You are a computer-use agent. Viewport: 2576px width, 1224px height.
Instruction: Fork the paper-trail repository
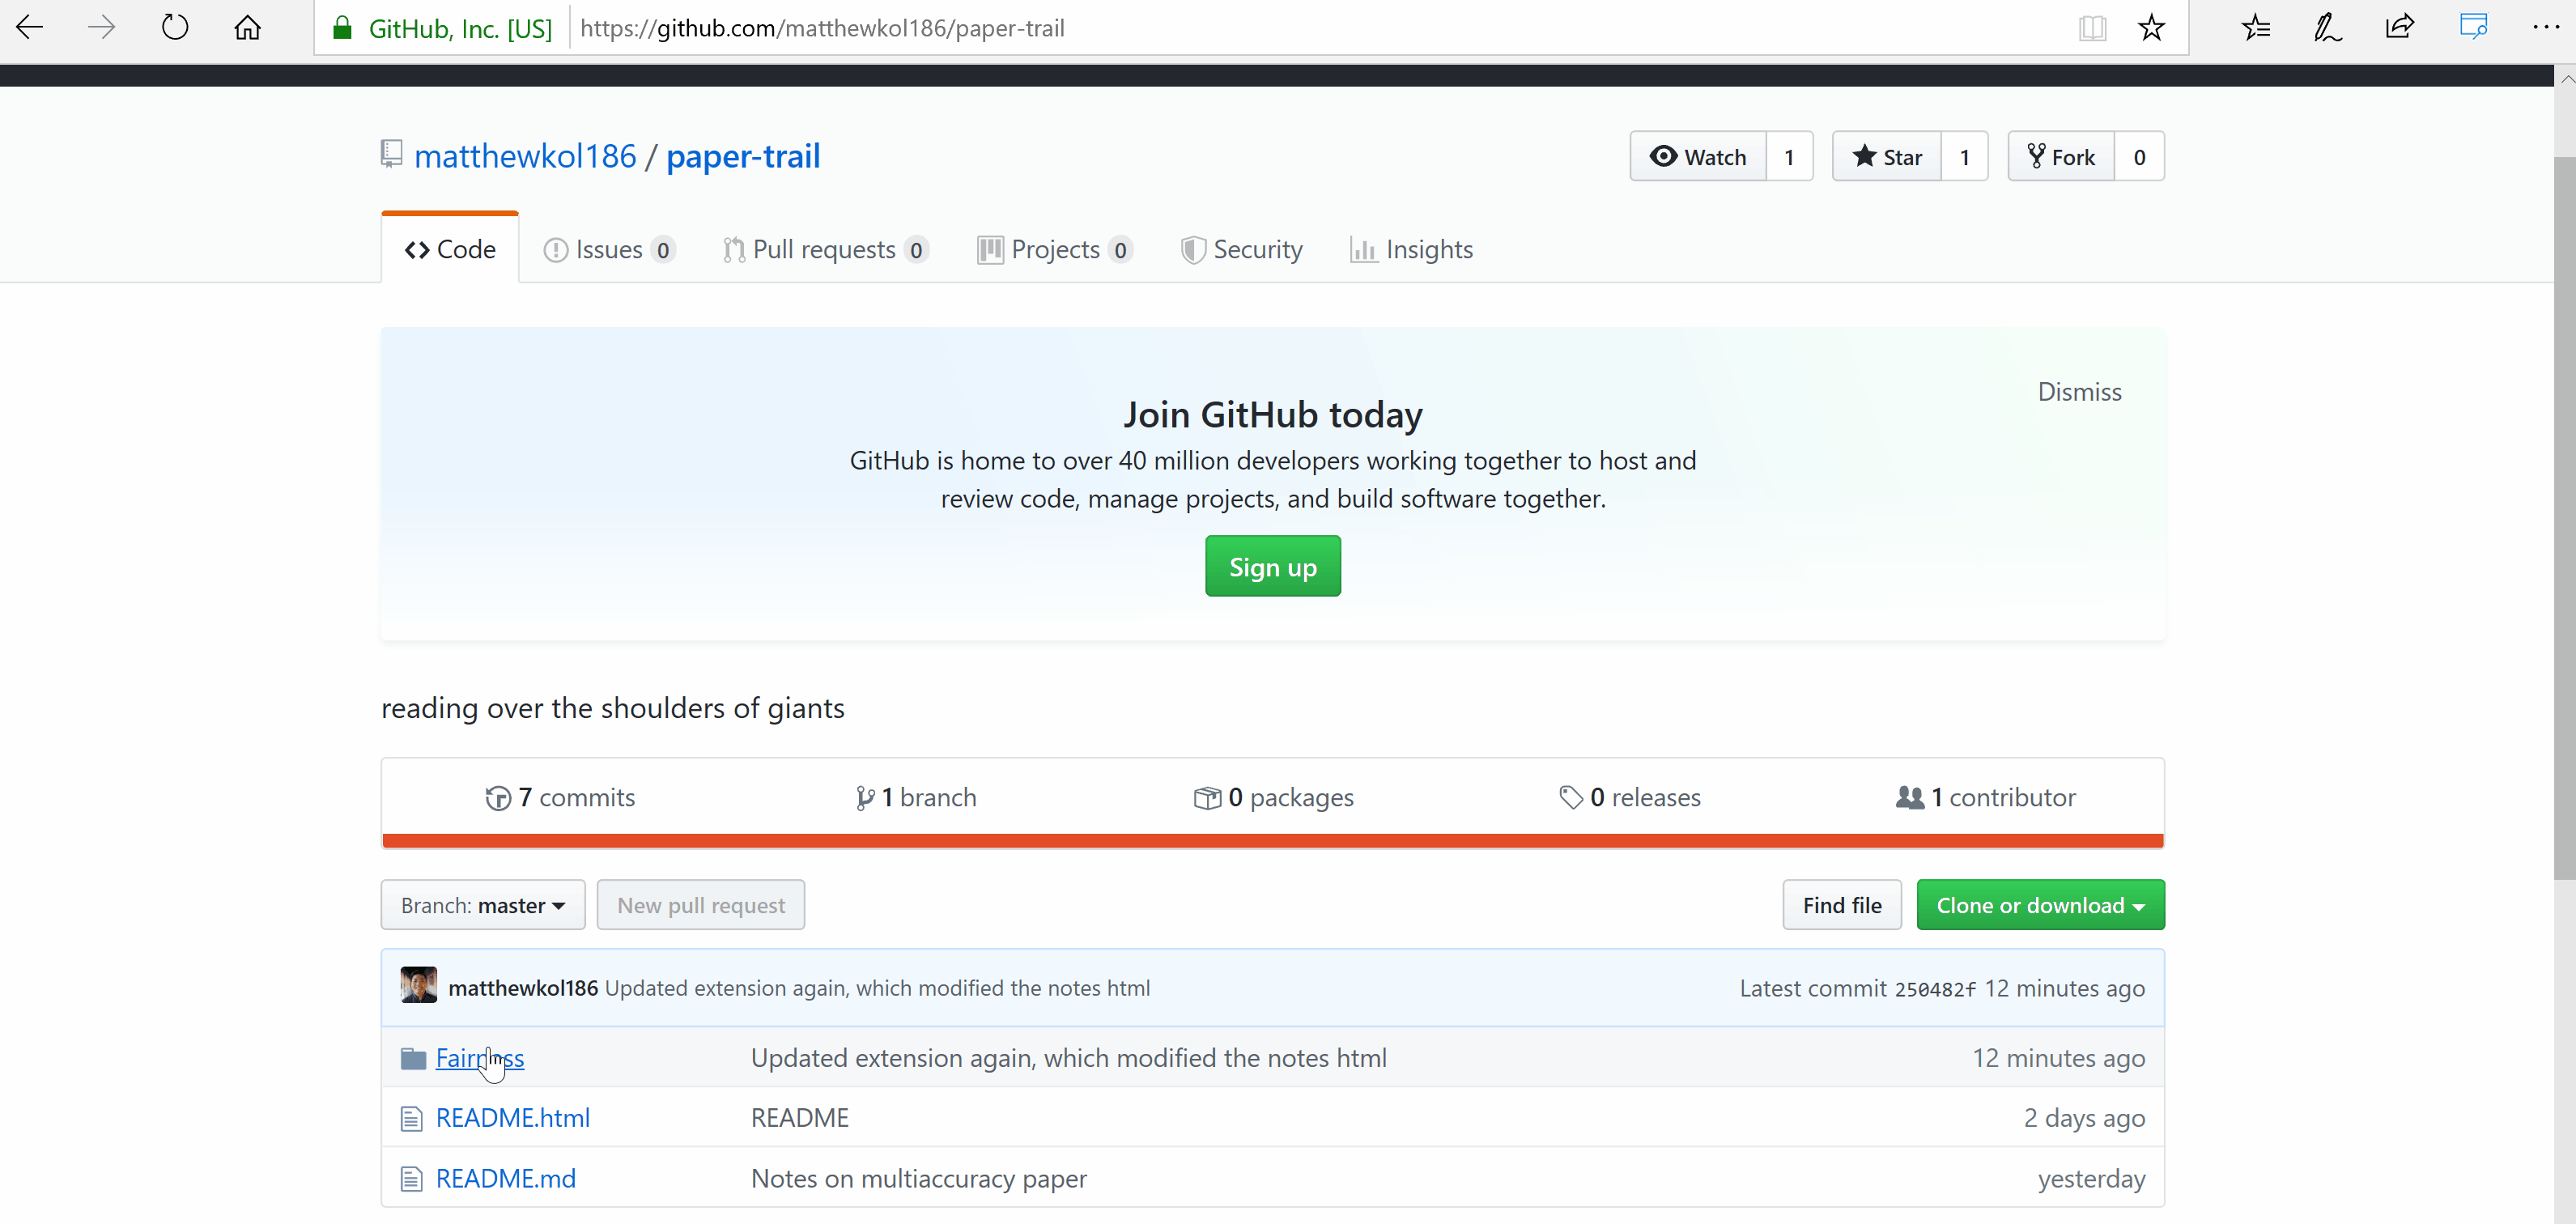point(2061,157)
